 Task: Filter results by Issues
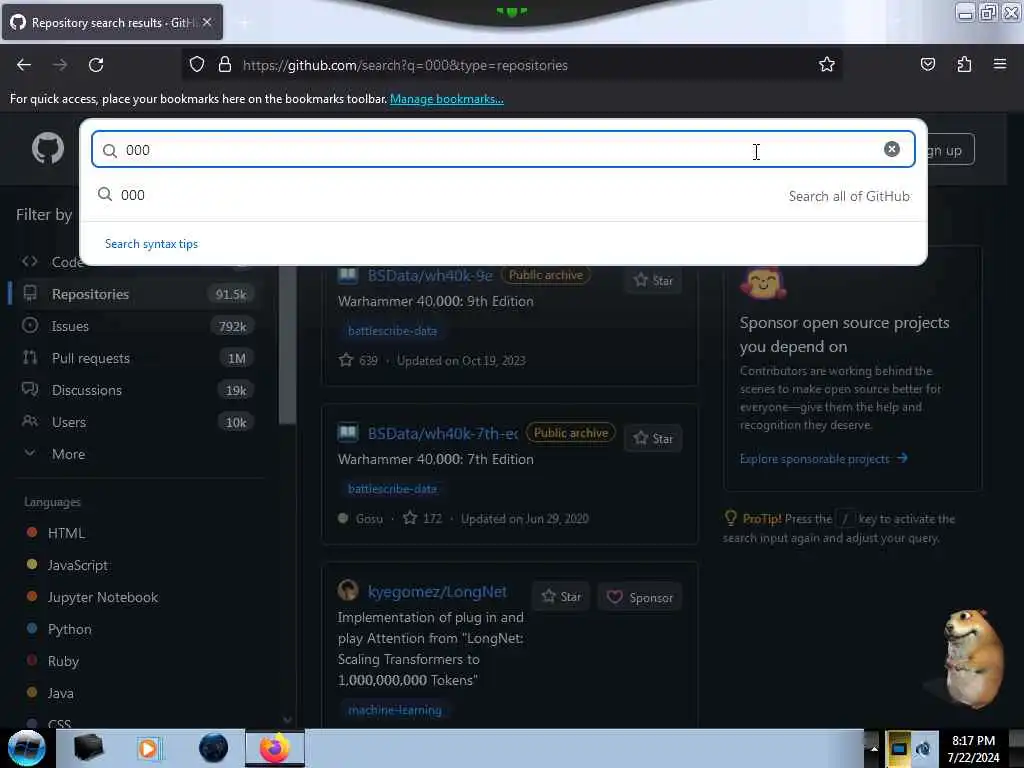[138, 326]
